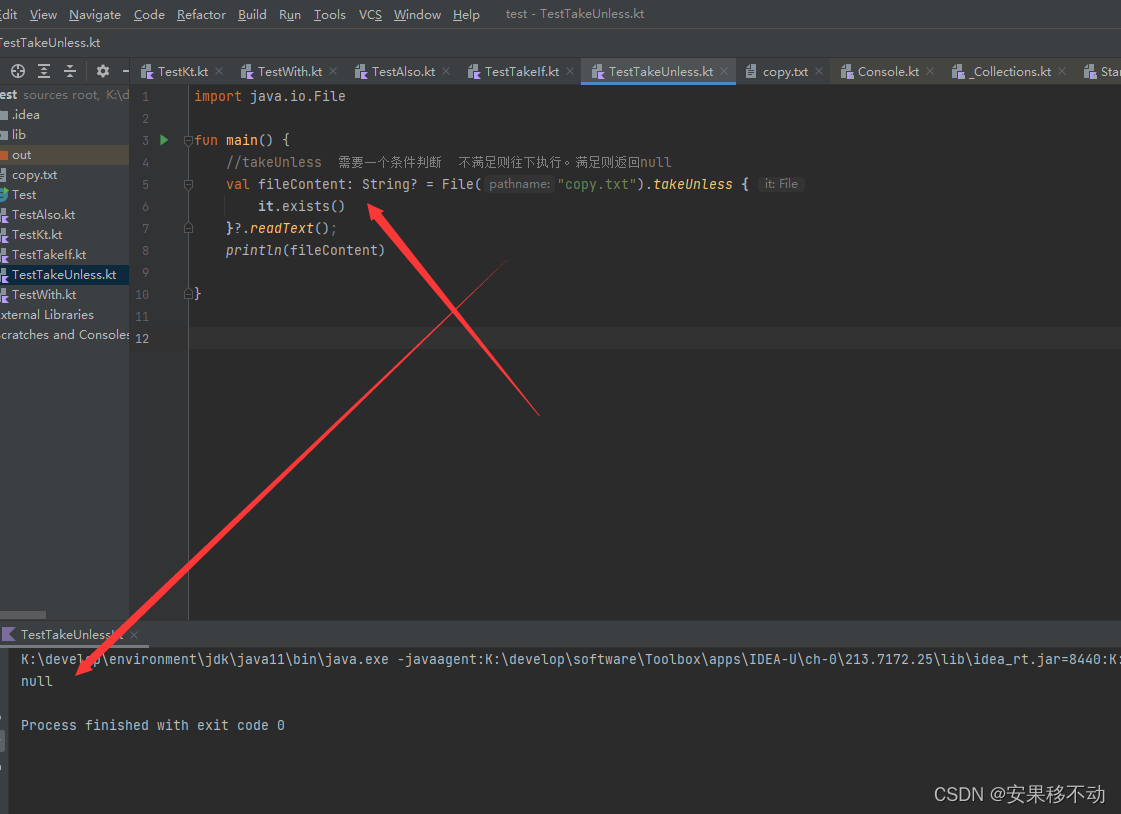The image size is (1121, 814).
Task: Click the horizontal scrollbar below the project tree
Action: coord(23,613)
